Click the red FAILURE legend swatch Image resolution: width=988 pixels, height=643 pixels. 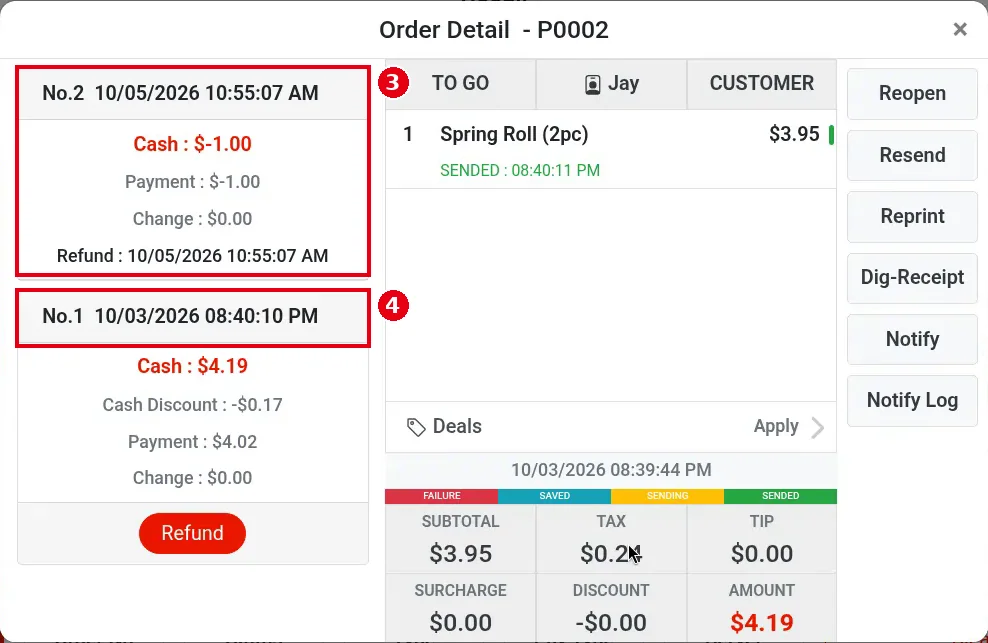coord(442,496)
